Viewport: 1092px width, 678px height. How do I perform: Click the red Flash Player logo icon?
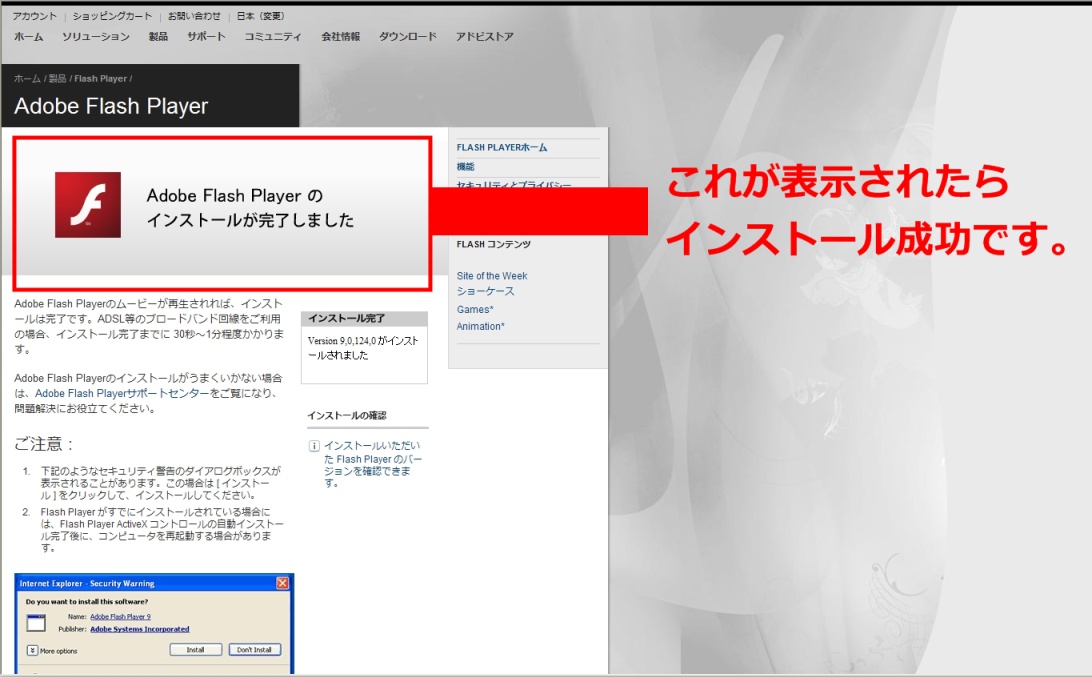88,205
